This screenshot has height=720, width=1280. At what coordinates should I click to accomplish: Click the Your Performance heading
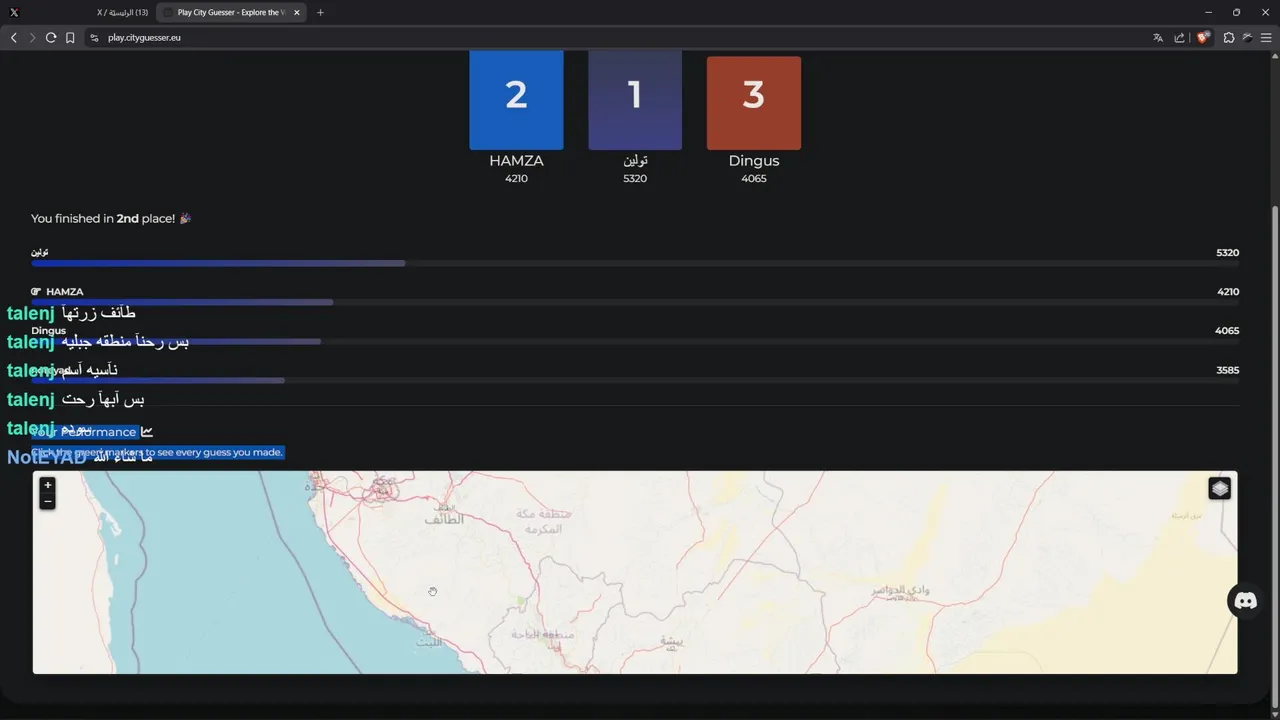coord(84,432)
